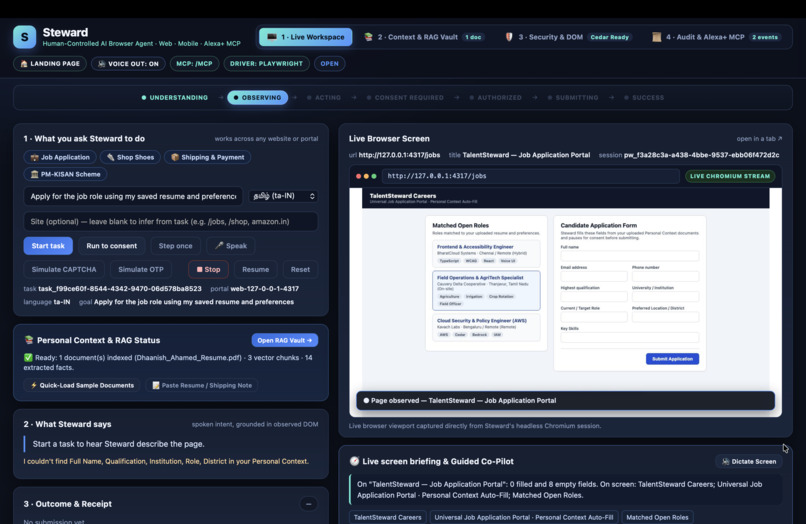Click the Driver: Playwright pill
806x524 pixels.
point(266,64)
